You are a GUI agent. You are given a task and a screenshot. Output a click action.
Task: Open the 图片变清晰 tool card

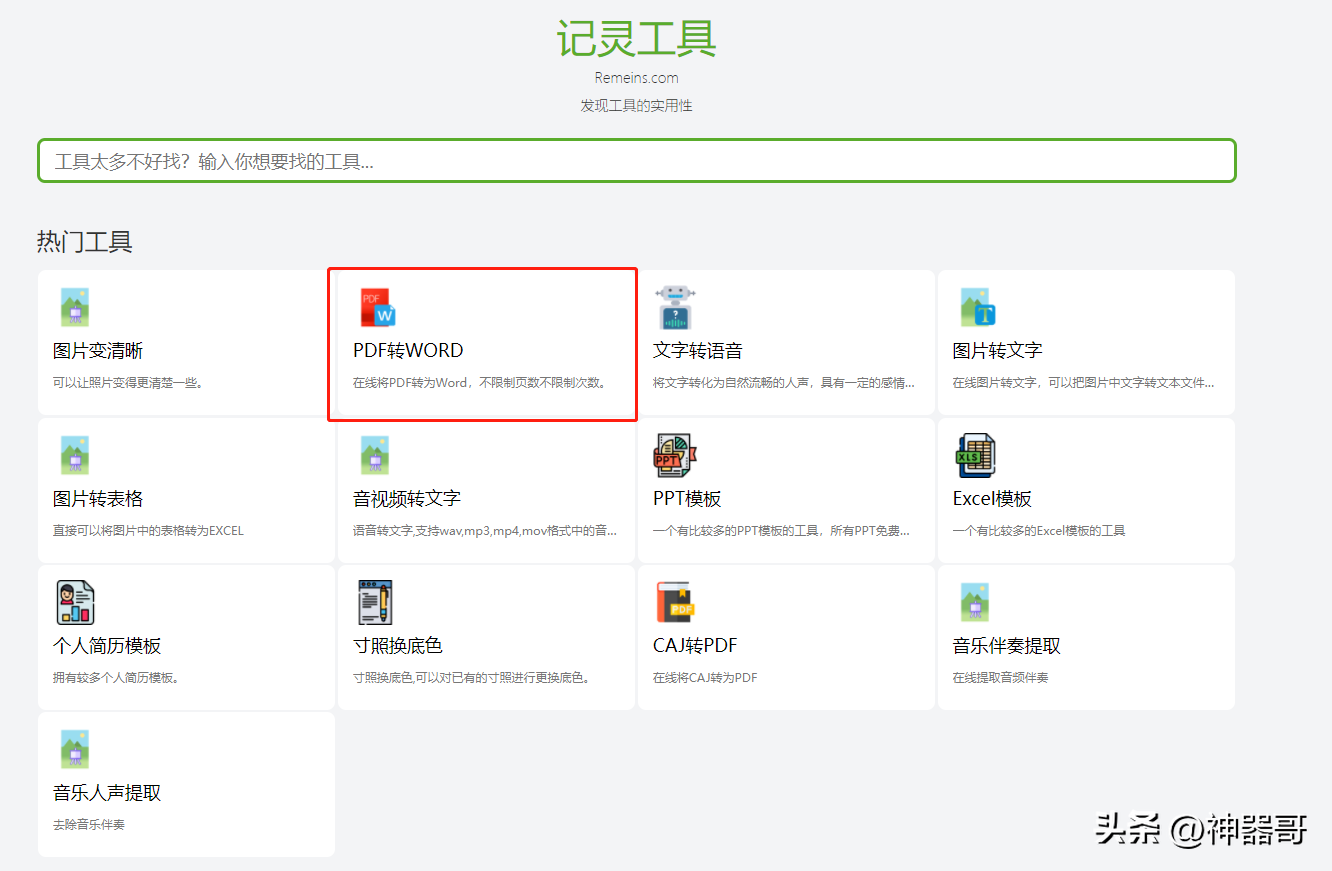[186, 343]
